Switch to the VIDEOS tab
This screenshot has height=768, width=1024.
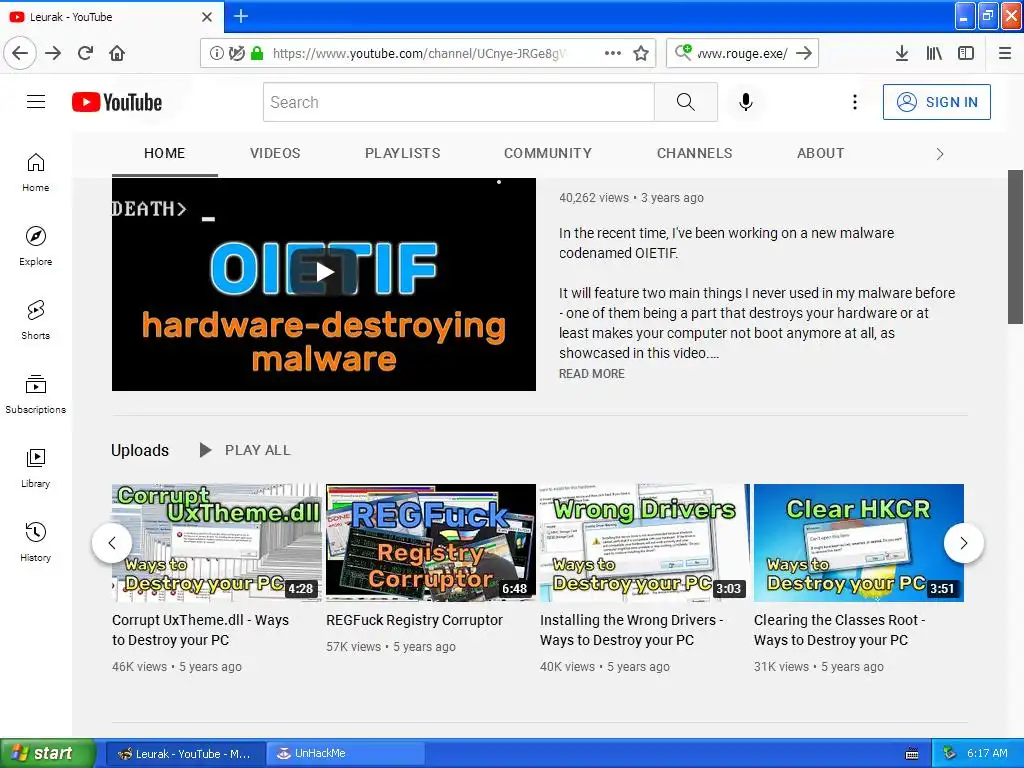click(275, 153)
